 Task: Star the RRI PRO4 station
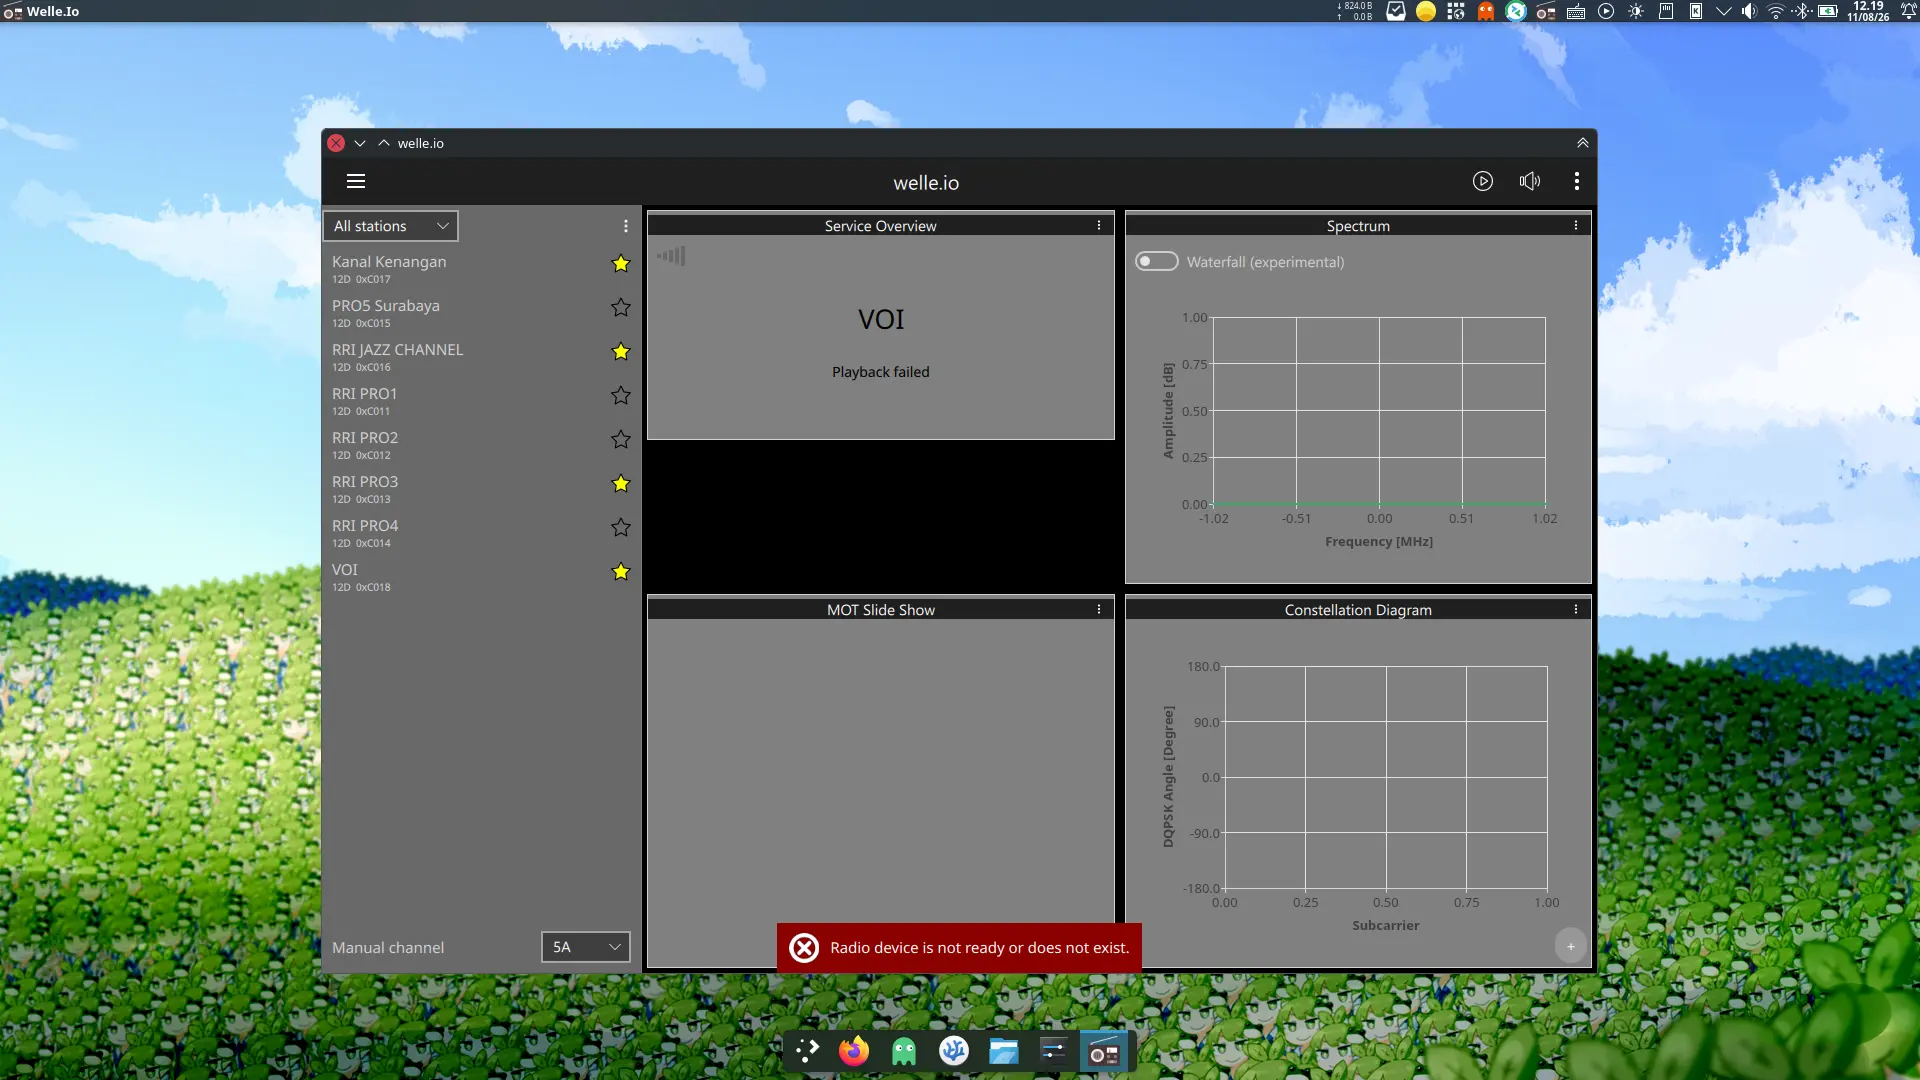click(x=621, y=528)
